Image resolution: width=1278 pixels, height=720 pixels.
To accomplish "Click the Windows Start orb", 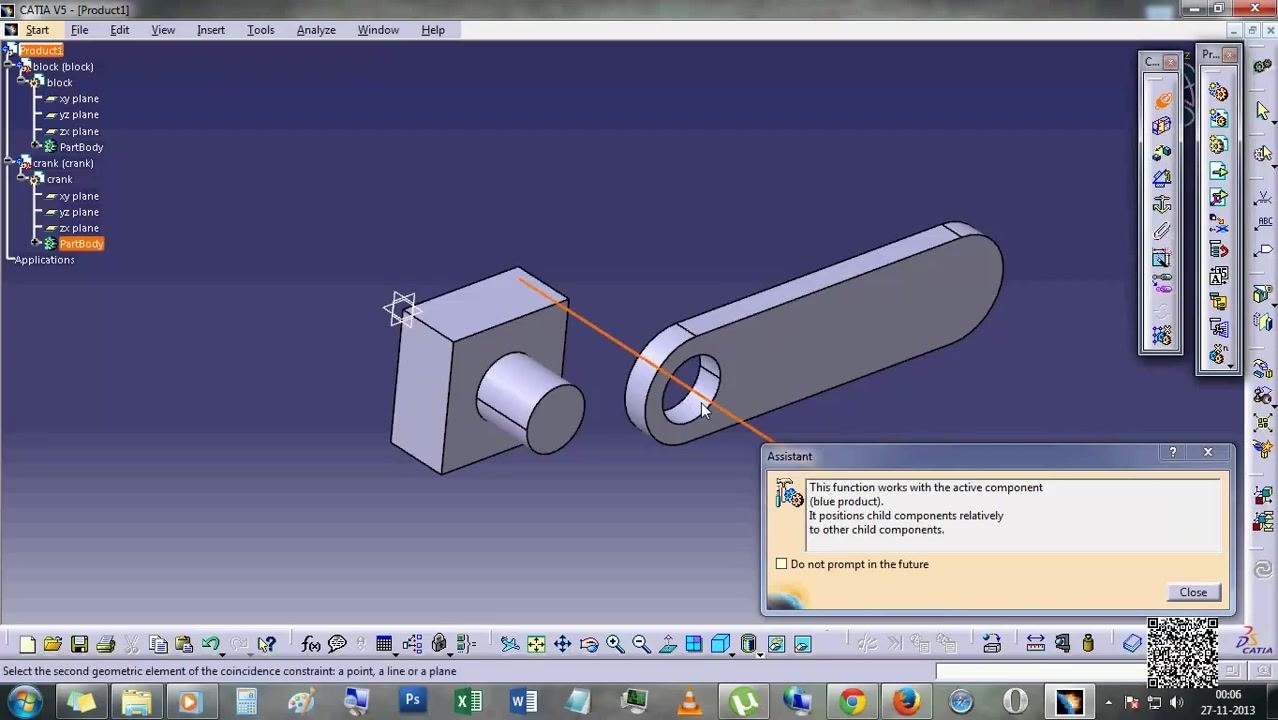I will (23, 702).
